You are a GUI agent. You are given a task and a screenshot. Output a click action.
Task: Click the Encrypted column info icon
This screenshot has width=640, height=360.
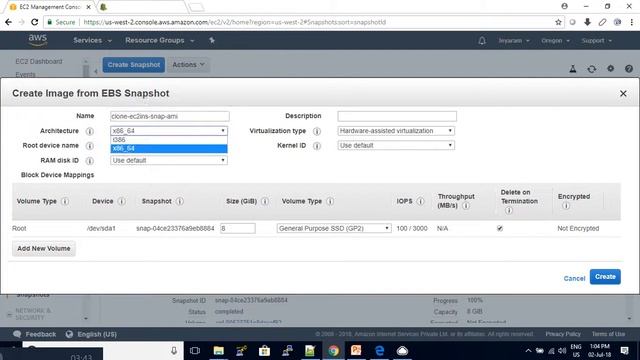pos(566,206)
